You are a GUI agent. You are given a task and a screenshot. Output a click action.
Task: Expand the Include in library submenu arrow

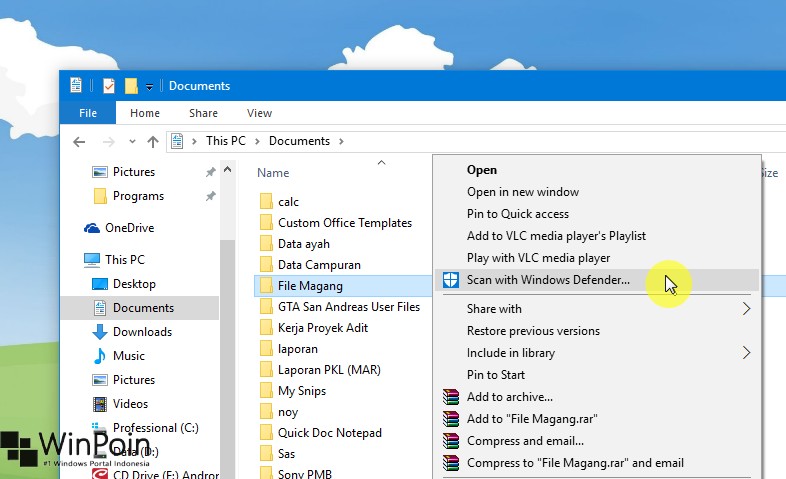746,353
